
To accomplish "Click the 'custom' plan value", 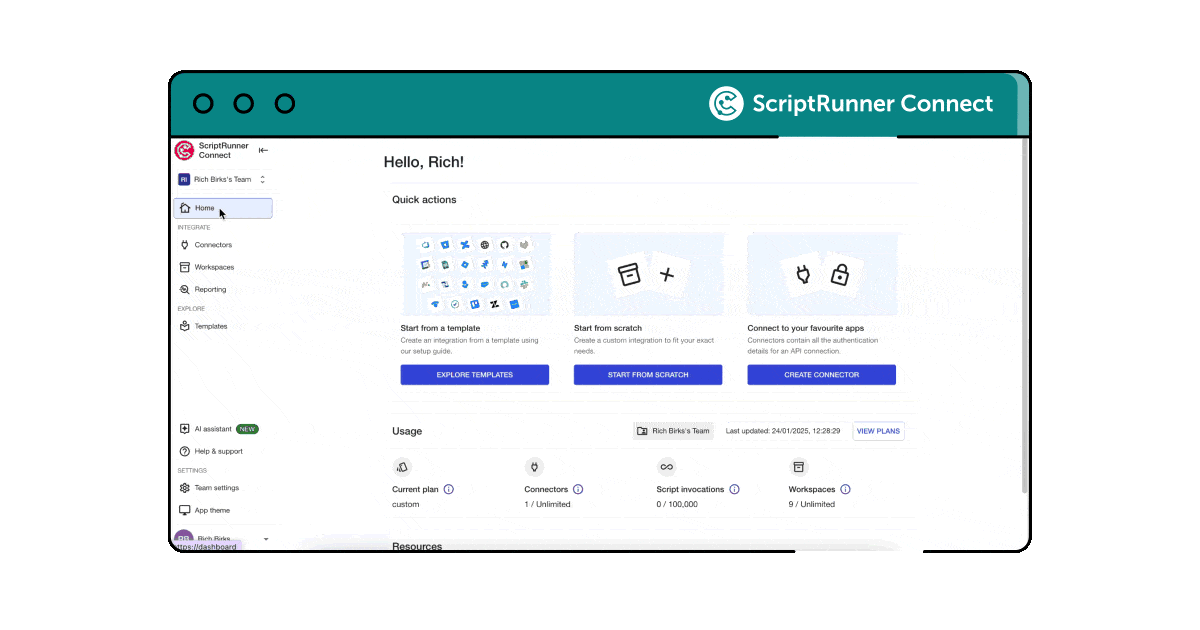I will pyautogui.click(x=406, y=504).
